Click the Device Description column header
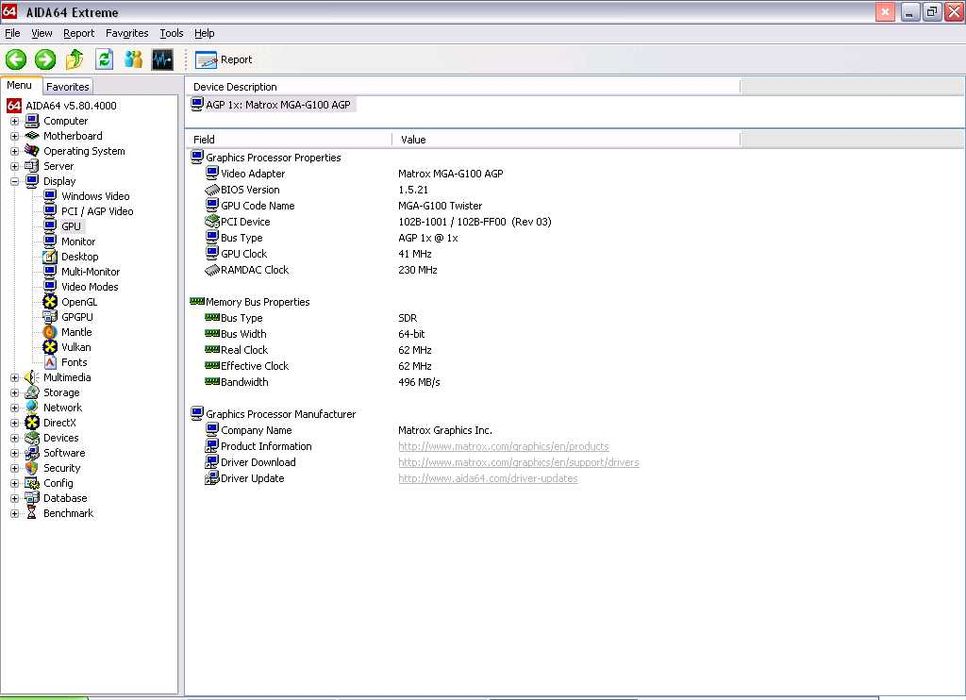966x700 pixels. [463, 87]
